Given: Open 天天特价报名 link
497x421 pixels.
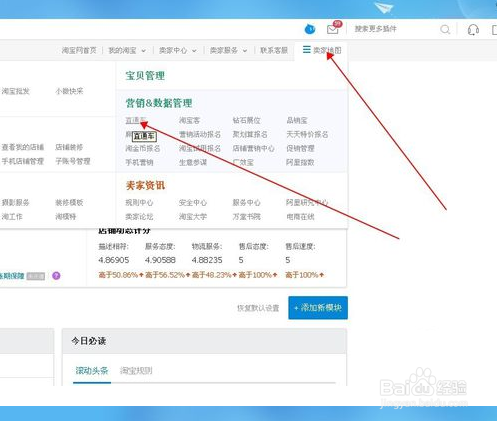Looking at the screenshot, I should tap(307, 134).
